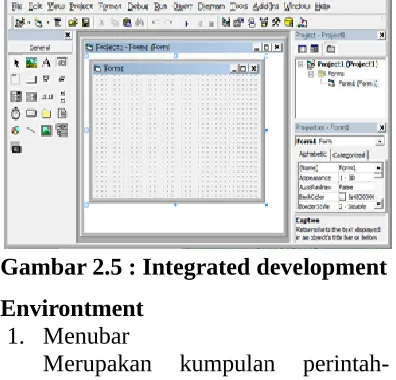Click the Add Form toolbar icon
The width and height of the screenshot is (396, 380).
click(x=39, y=23)
